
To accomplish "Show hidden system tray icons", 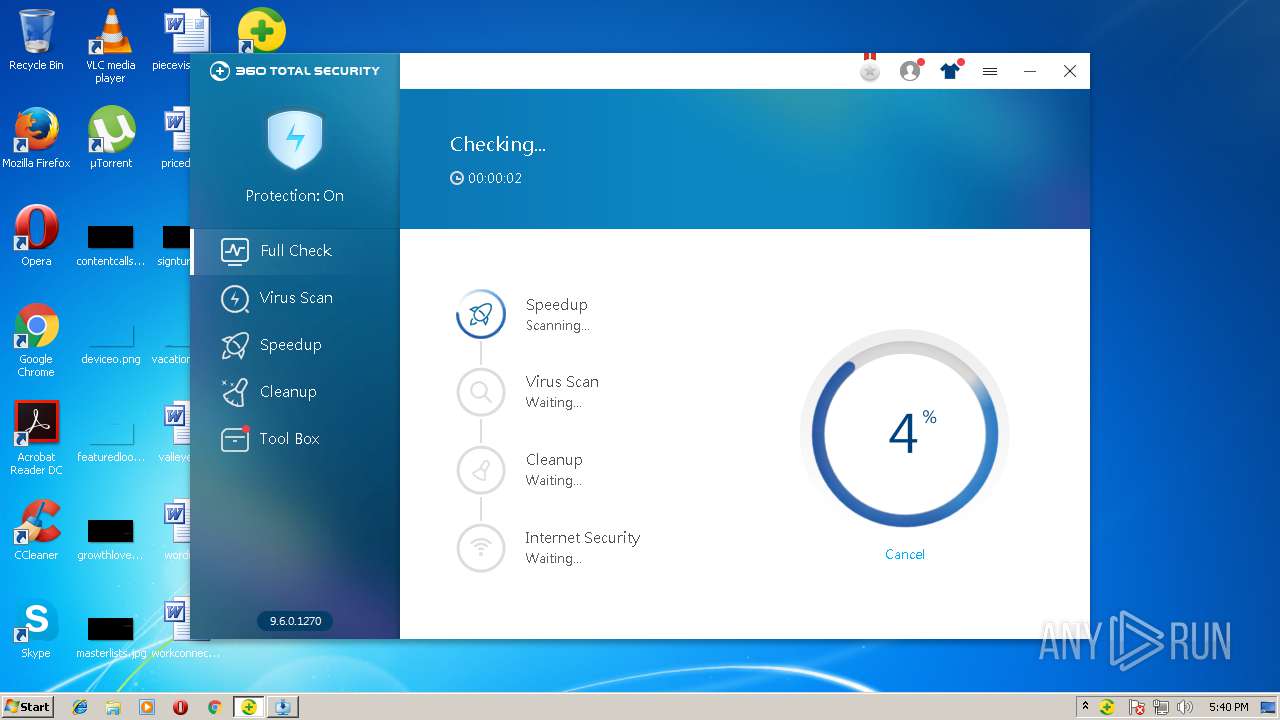I will click(1085, 707).
